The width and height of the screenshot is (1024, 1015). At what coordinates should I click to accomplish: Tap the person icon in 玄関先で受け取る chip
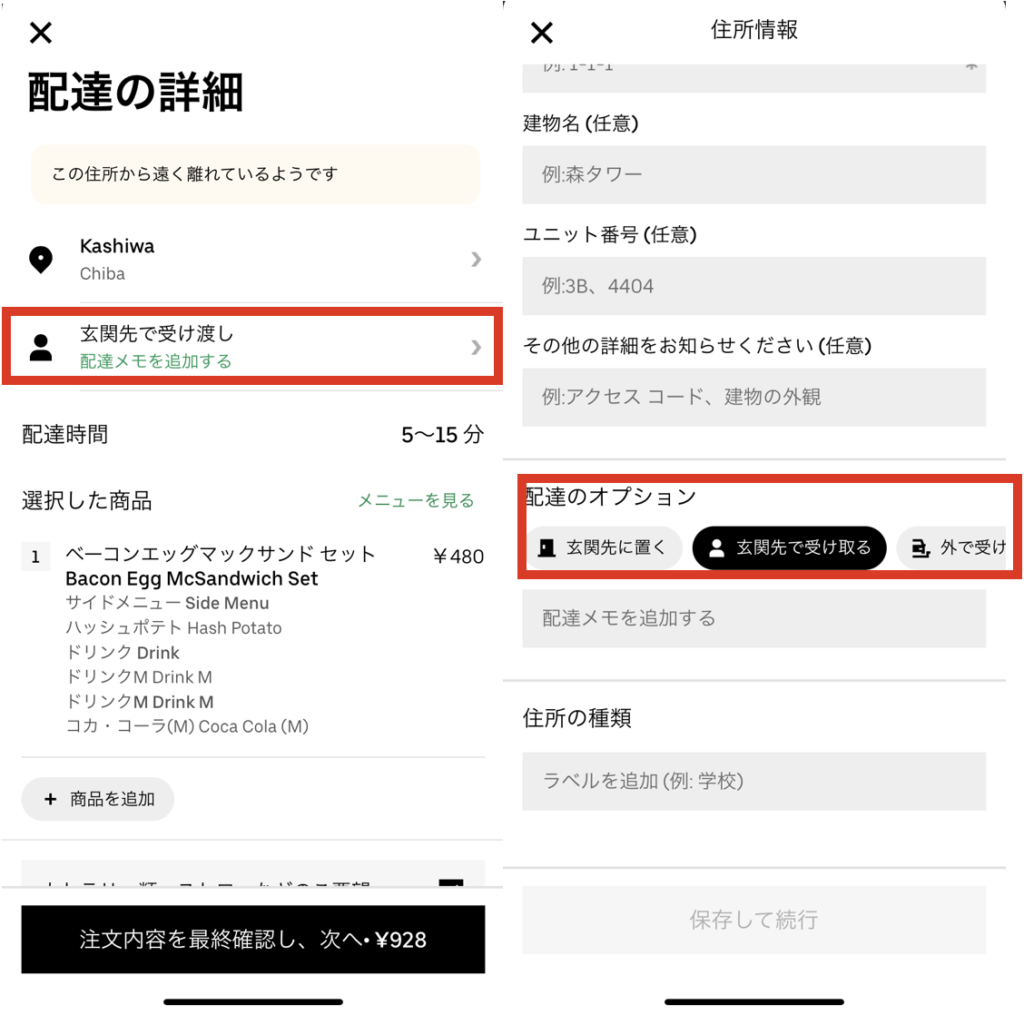point(716,547)
